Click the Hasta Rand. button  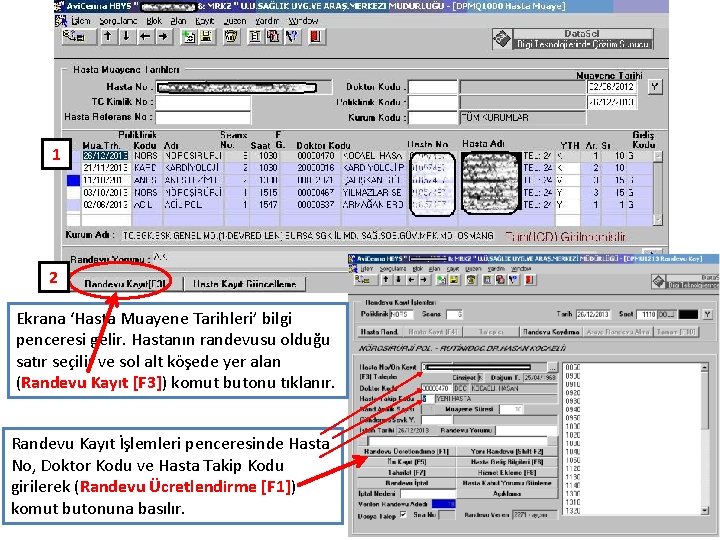(380, 332)
